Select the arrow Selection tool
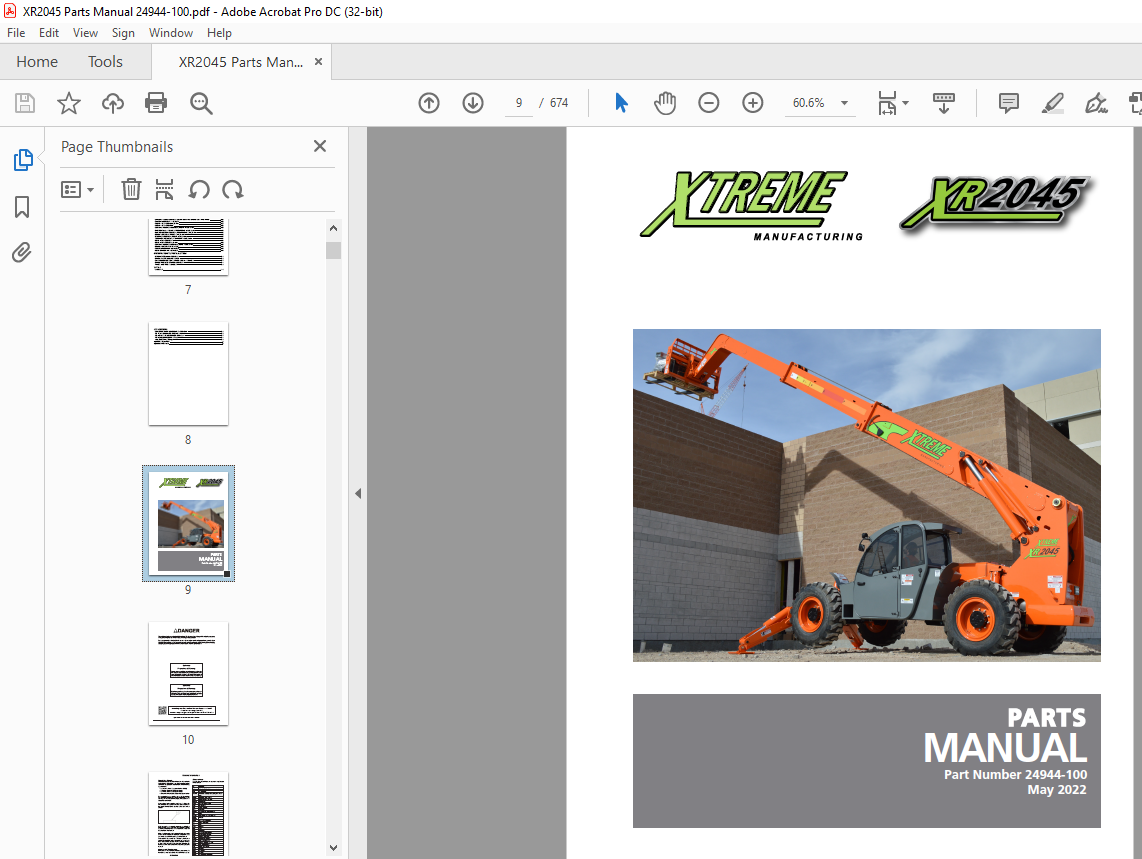 click(x=621, y=103)
